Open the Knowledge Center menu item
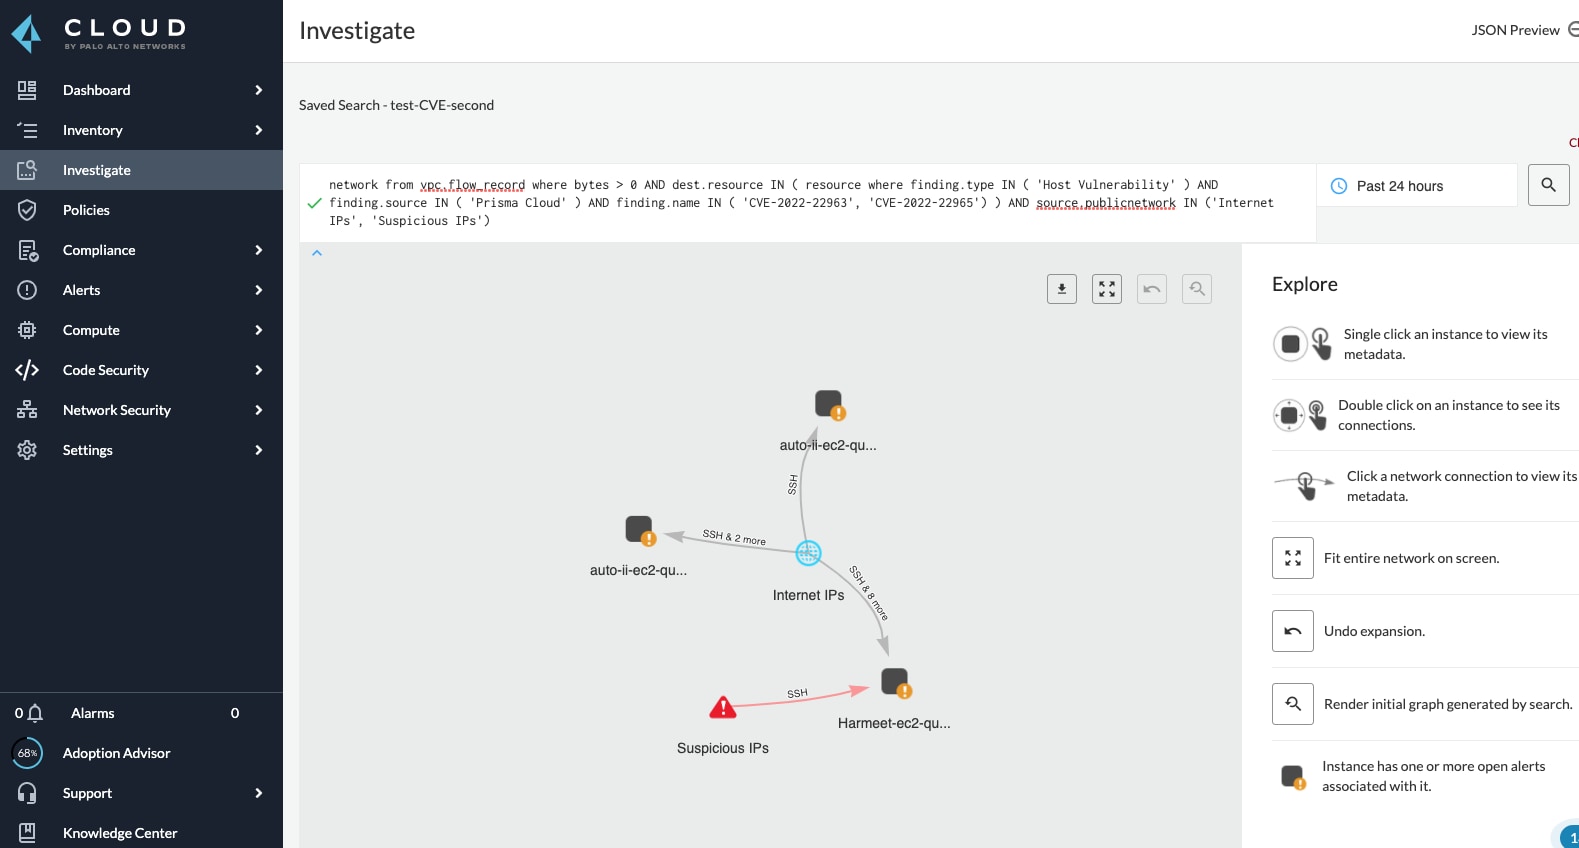Image resolution: width=1579 pixels, height=848 pixels. pyautogui.click(x=141, y=832)
